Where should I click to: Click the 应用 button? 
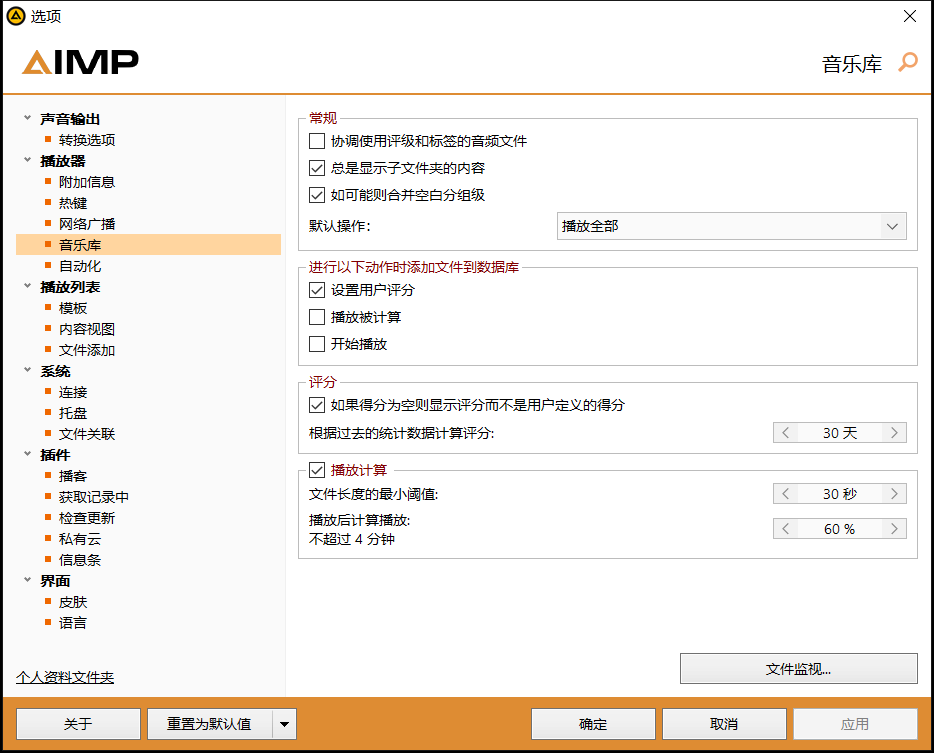pos(855,724)
